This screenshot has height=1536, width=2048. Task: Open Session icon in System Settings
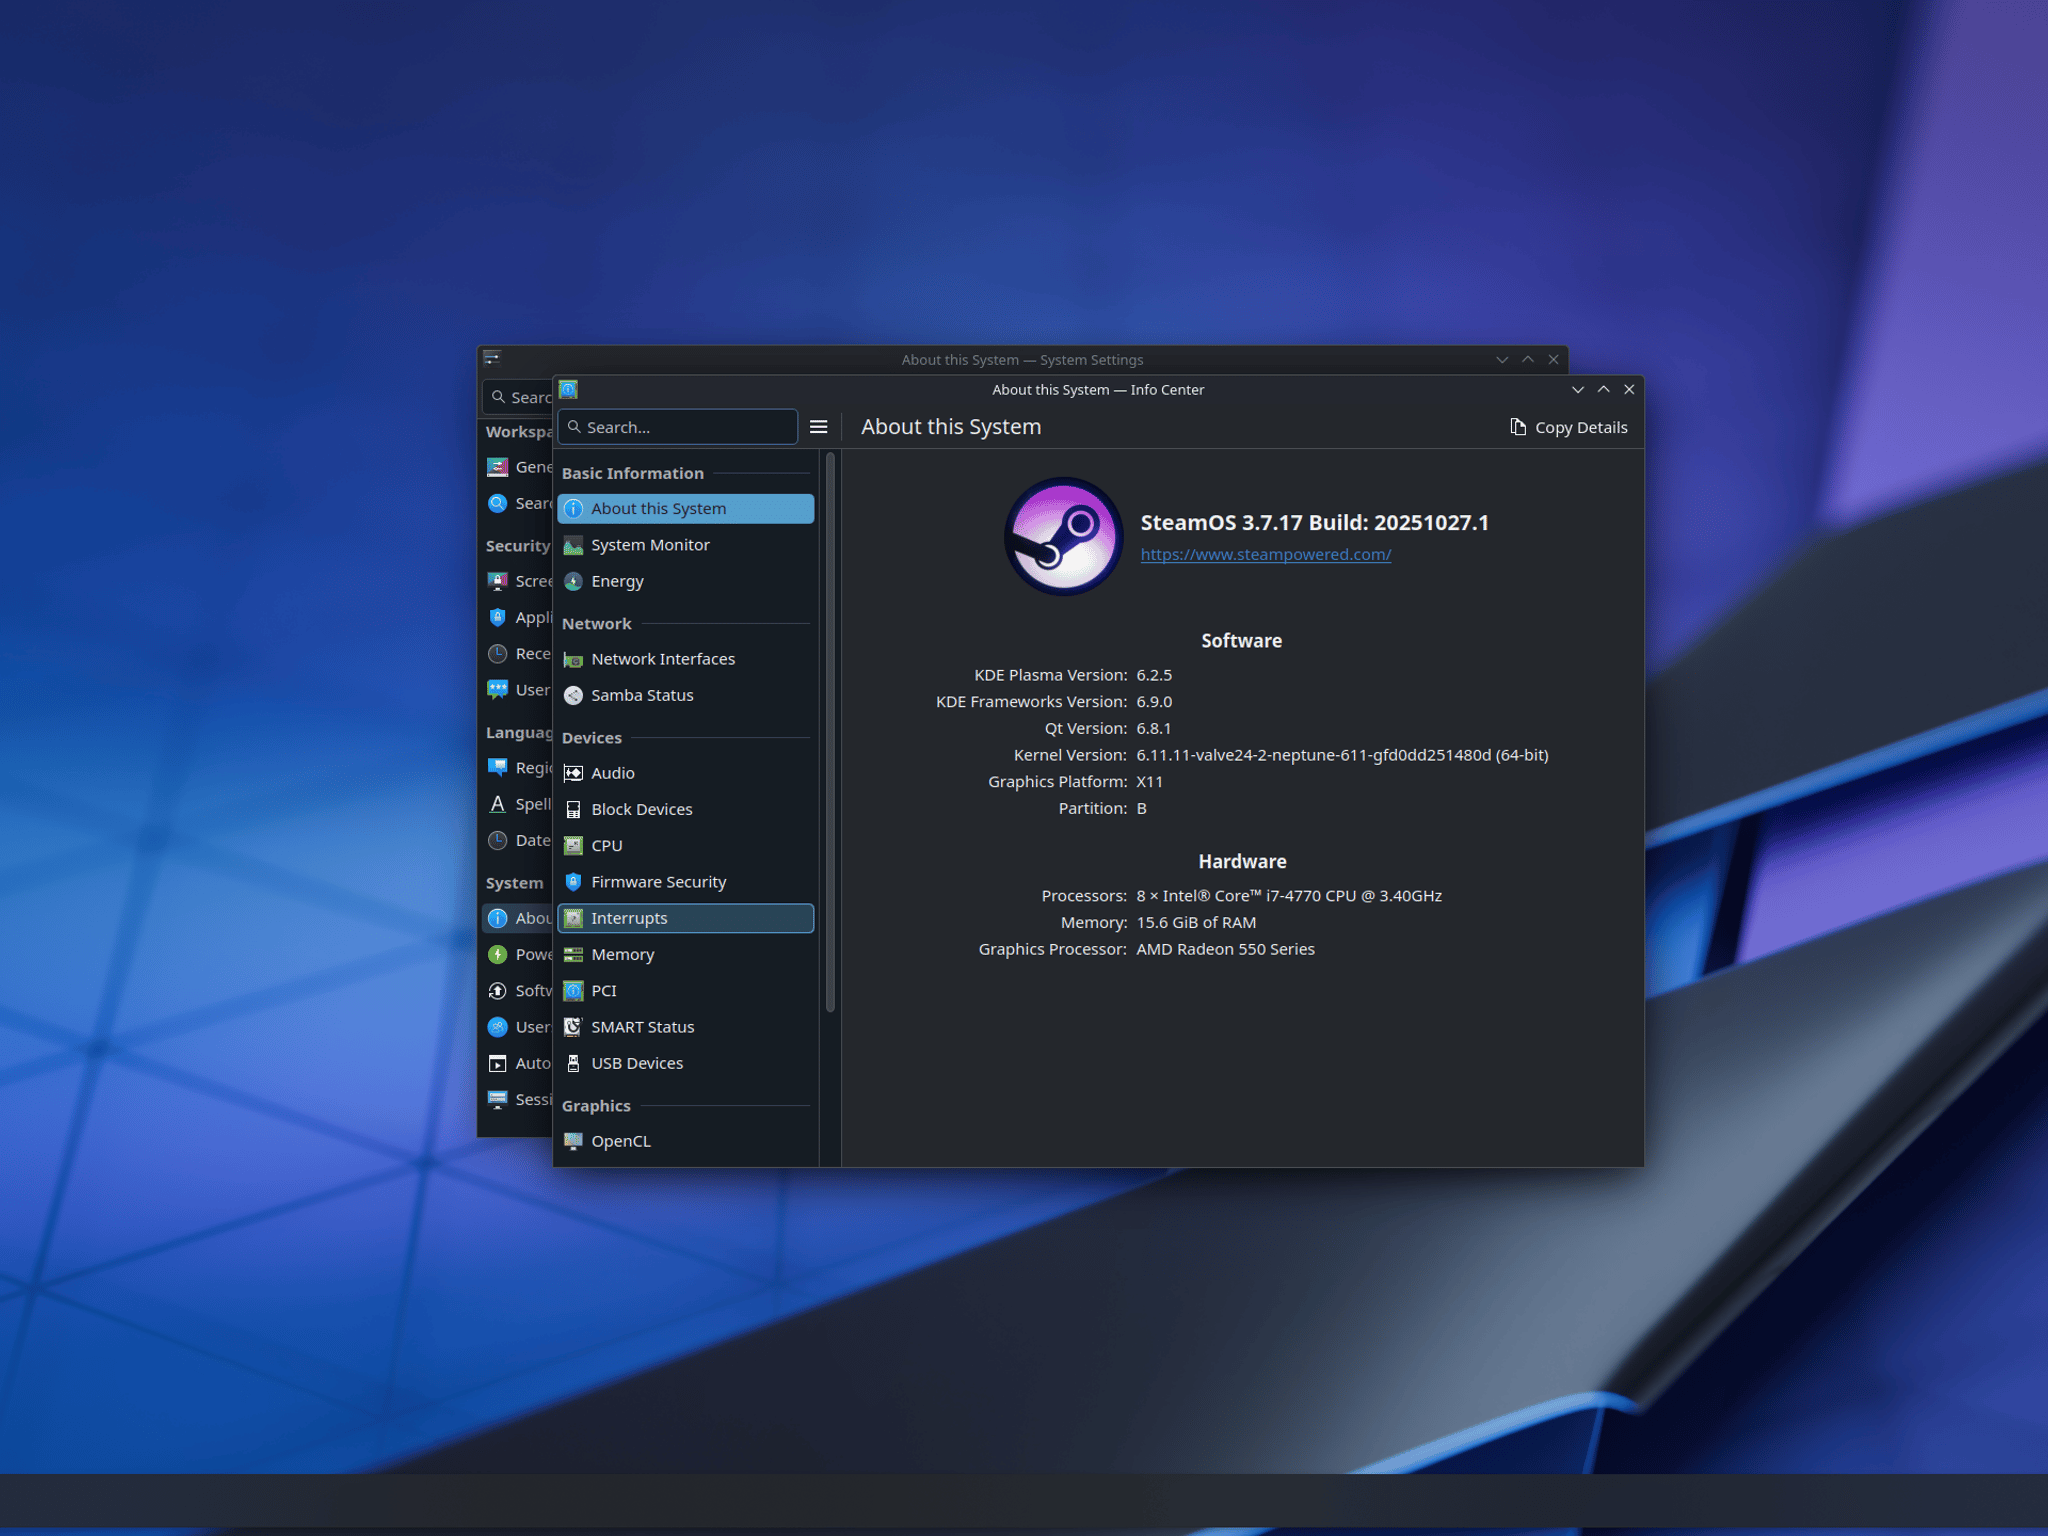(497, 1100)
